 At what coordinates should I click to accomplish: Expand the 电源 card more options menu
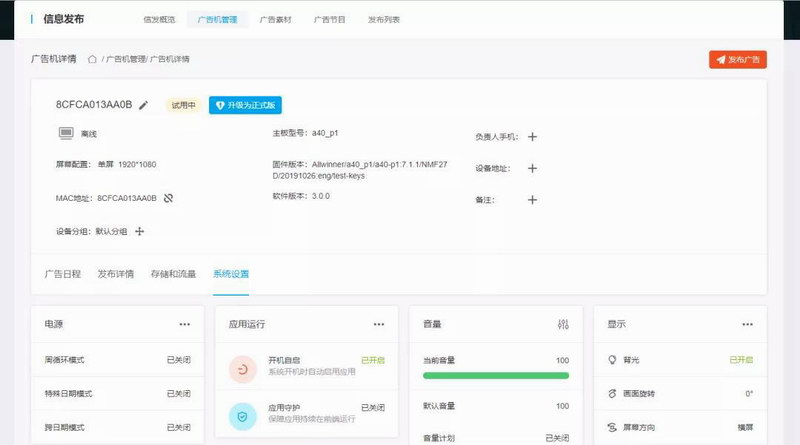pos(184,324)
